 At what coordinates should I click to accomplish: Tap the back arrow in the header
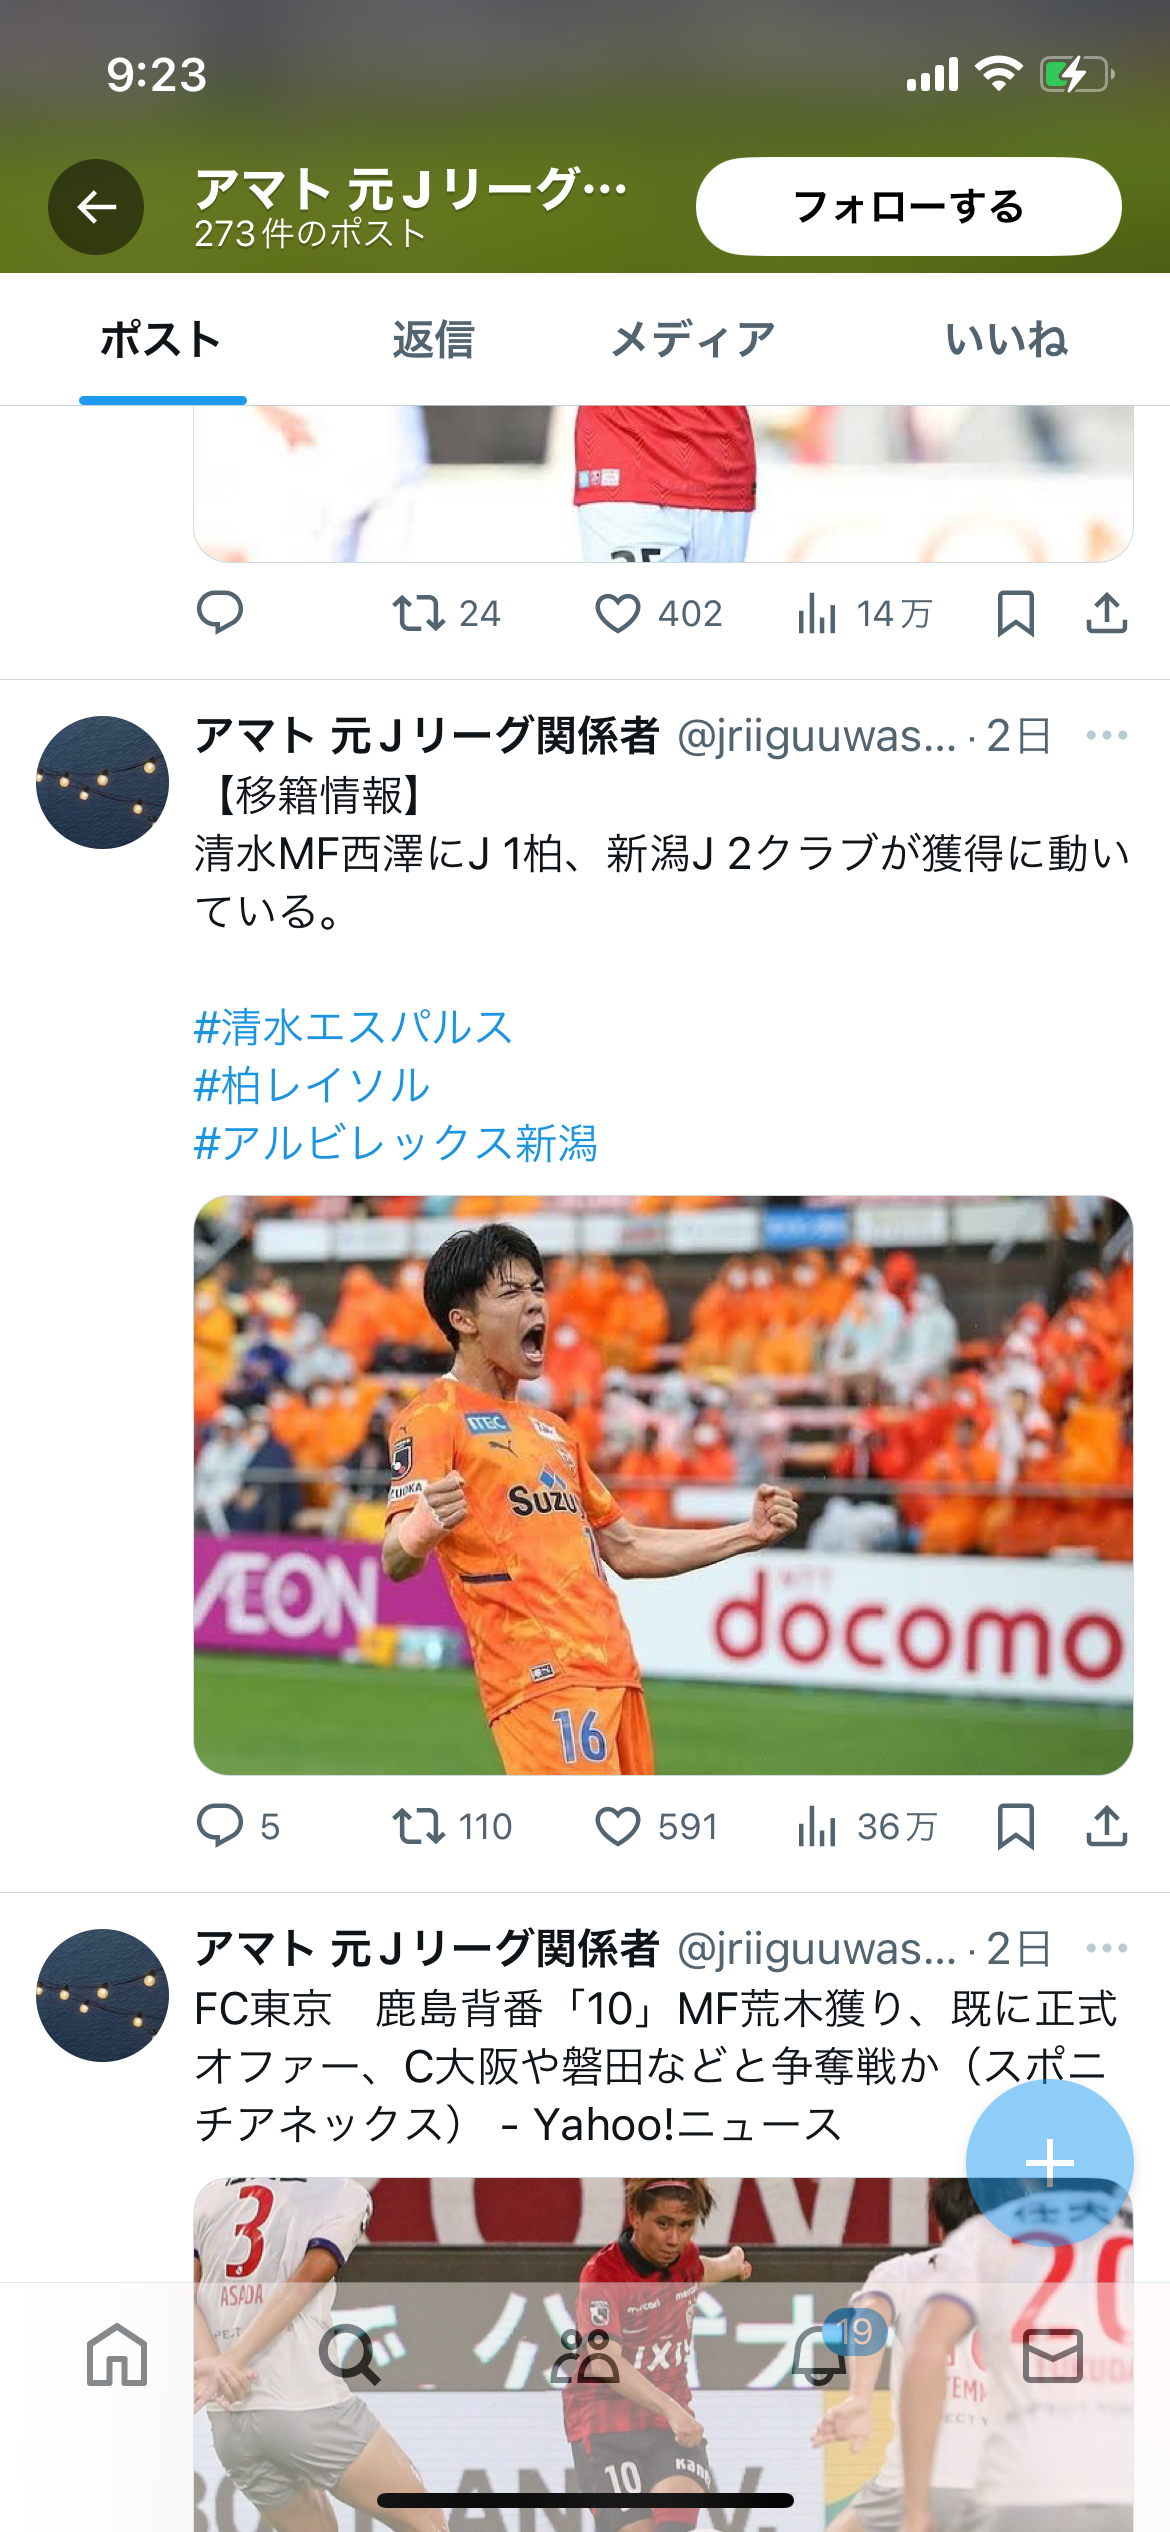point(96,207)
